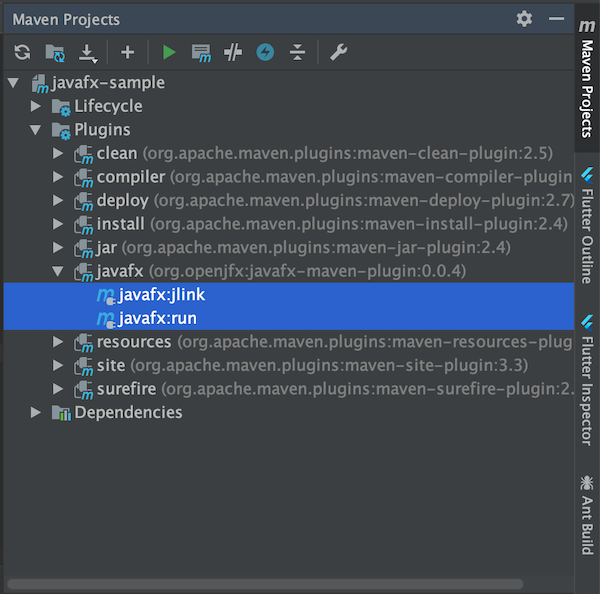Image resolution: width=600 pixels, height=594 pixels.
Task: Expand the Dependencies node
Action: coord(36,413)
